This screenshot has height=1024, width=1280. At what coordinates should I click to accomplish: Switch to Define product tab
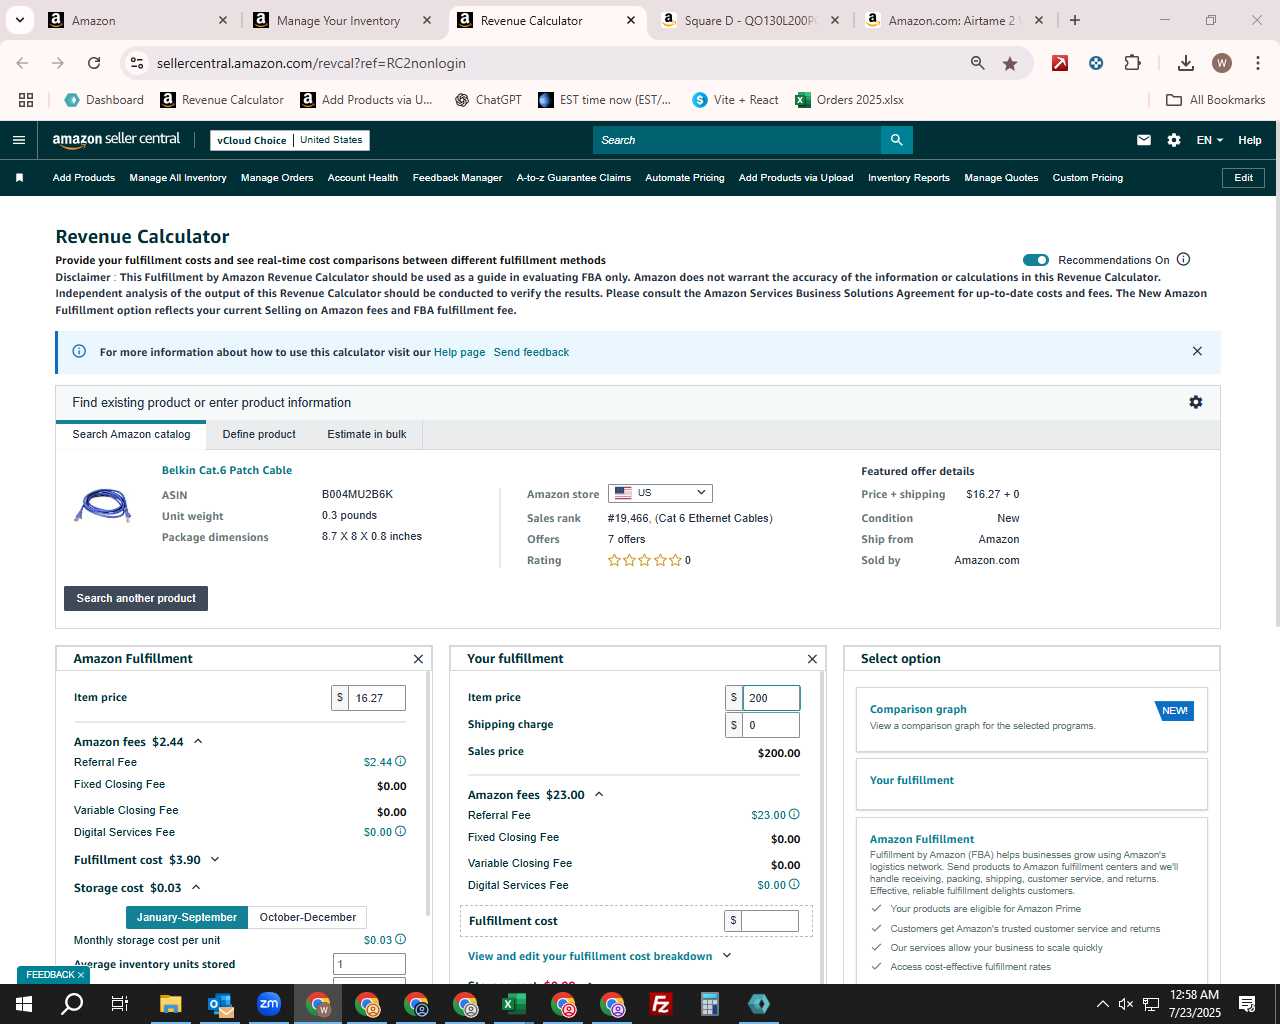click(259, 434)
